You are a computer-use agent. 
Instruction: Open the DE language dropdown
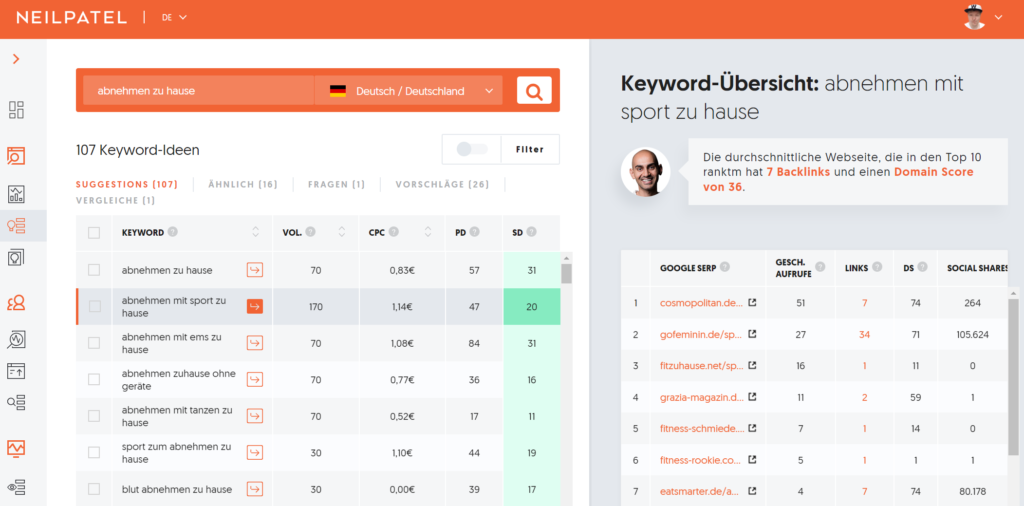pos(174,18)
